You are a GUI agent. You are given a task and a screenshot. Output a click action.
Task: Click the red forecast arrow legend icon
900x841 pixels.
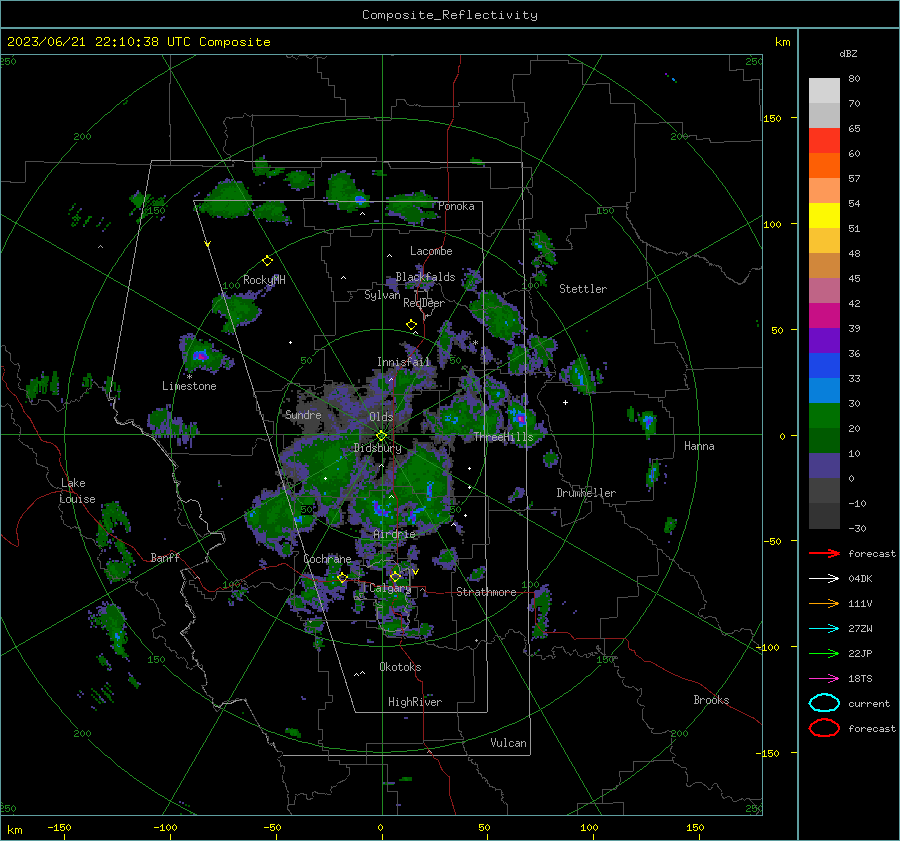(x=824, y=553)
